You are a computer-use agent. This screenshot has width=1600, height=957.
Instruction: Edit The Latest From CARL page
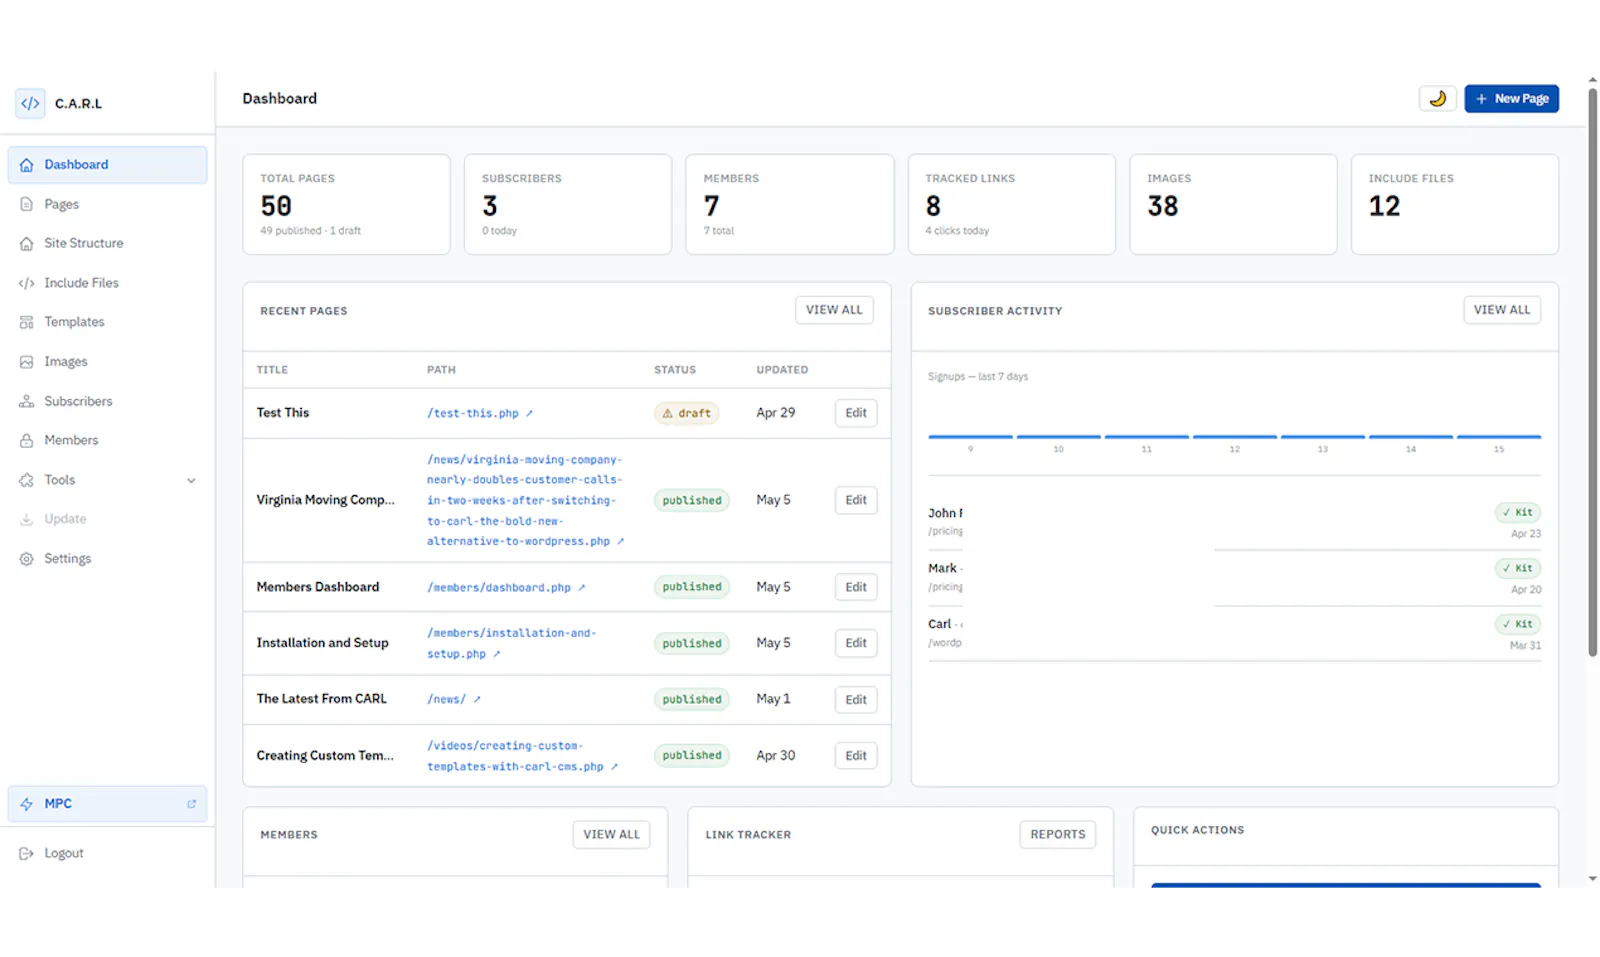click(856, 699)
